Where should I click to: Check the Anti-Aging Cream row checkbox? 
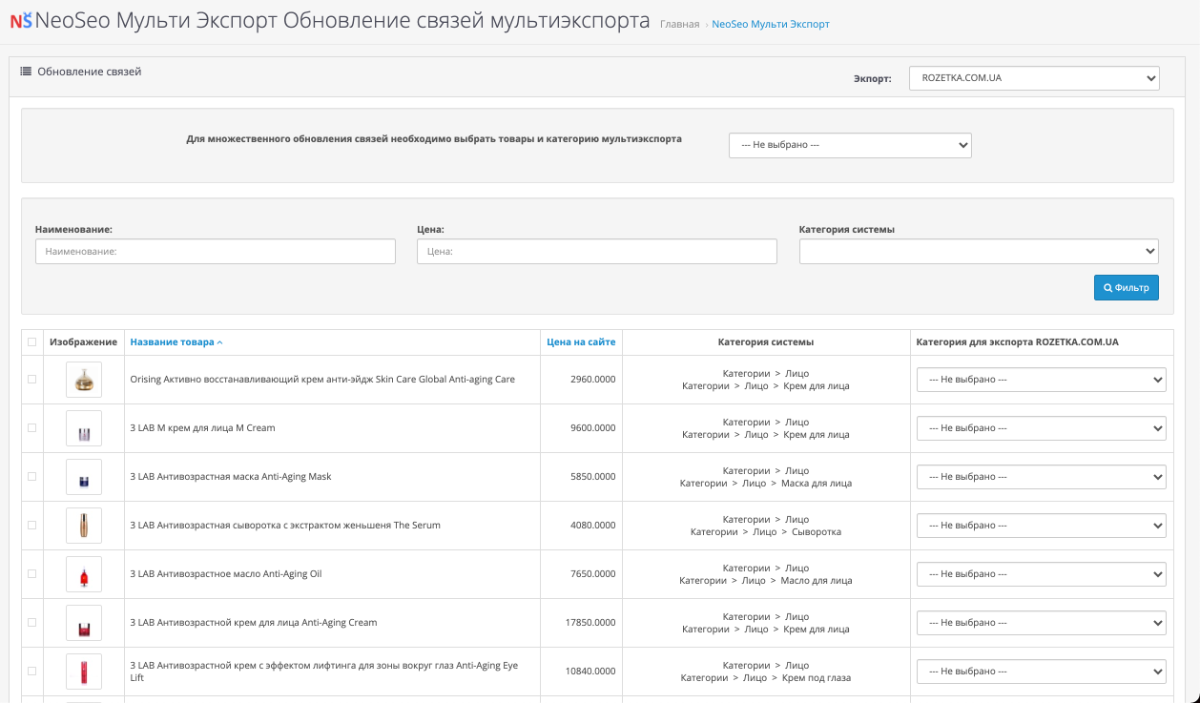[x=32, y=622]
